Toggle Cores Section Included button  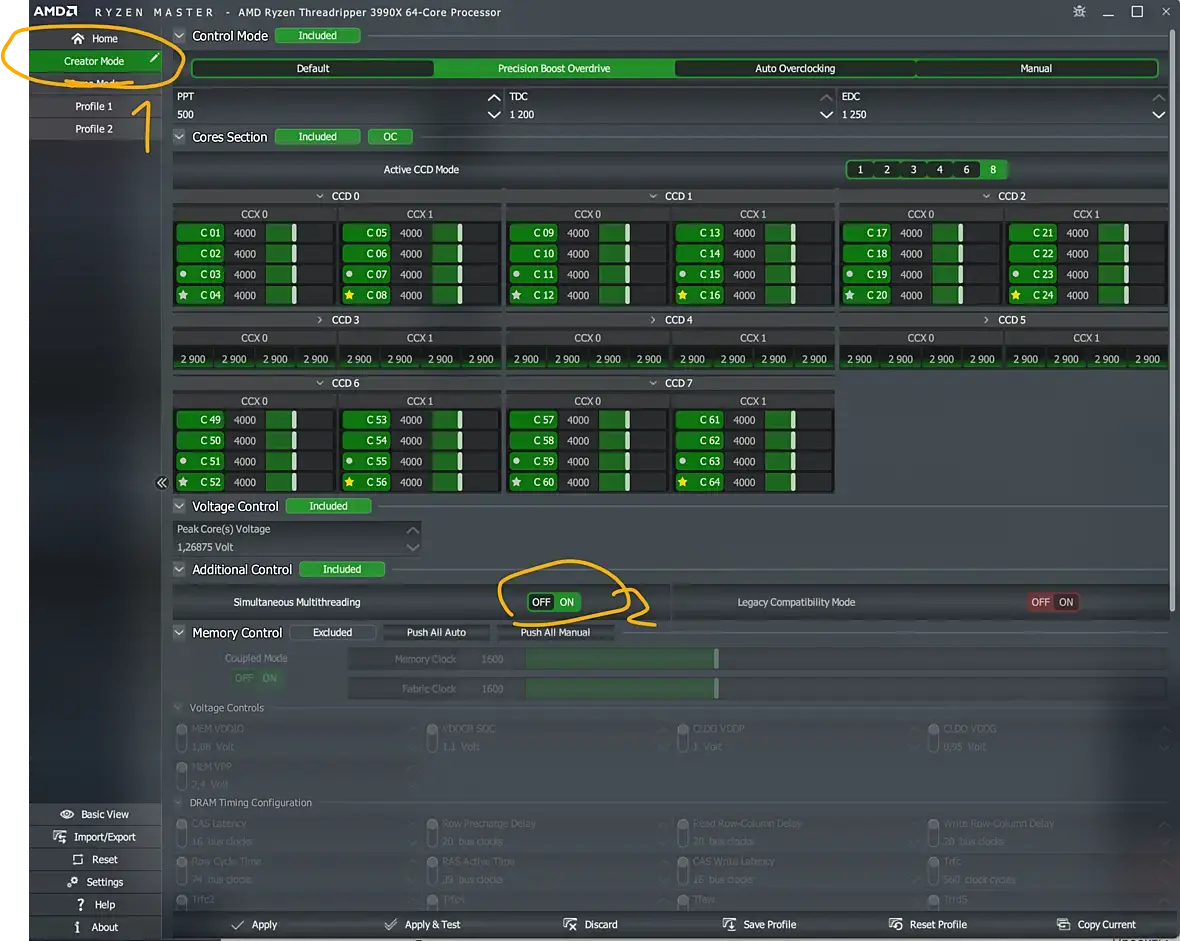318,137
